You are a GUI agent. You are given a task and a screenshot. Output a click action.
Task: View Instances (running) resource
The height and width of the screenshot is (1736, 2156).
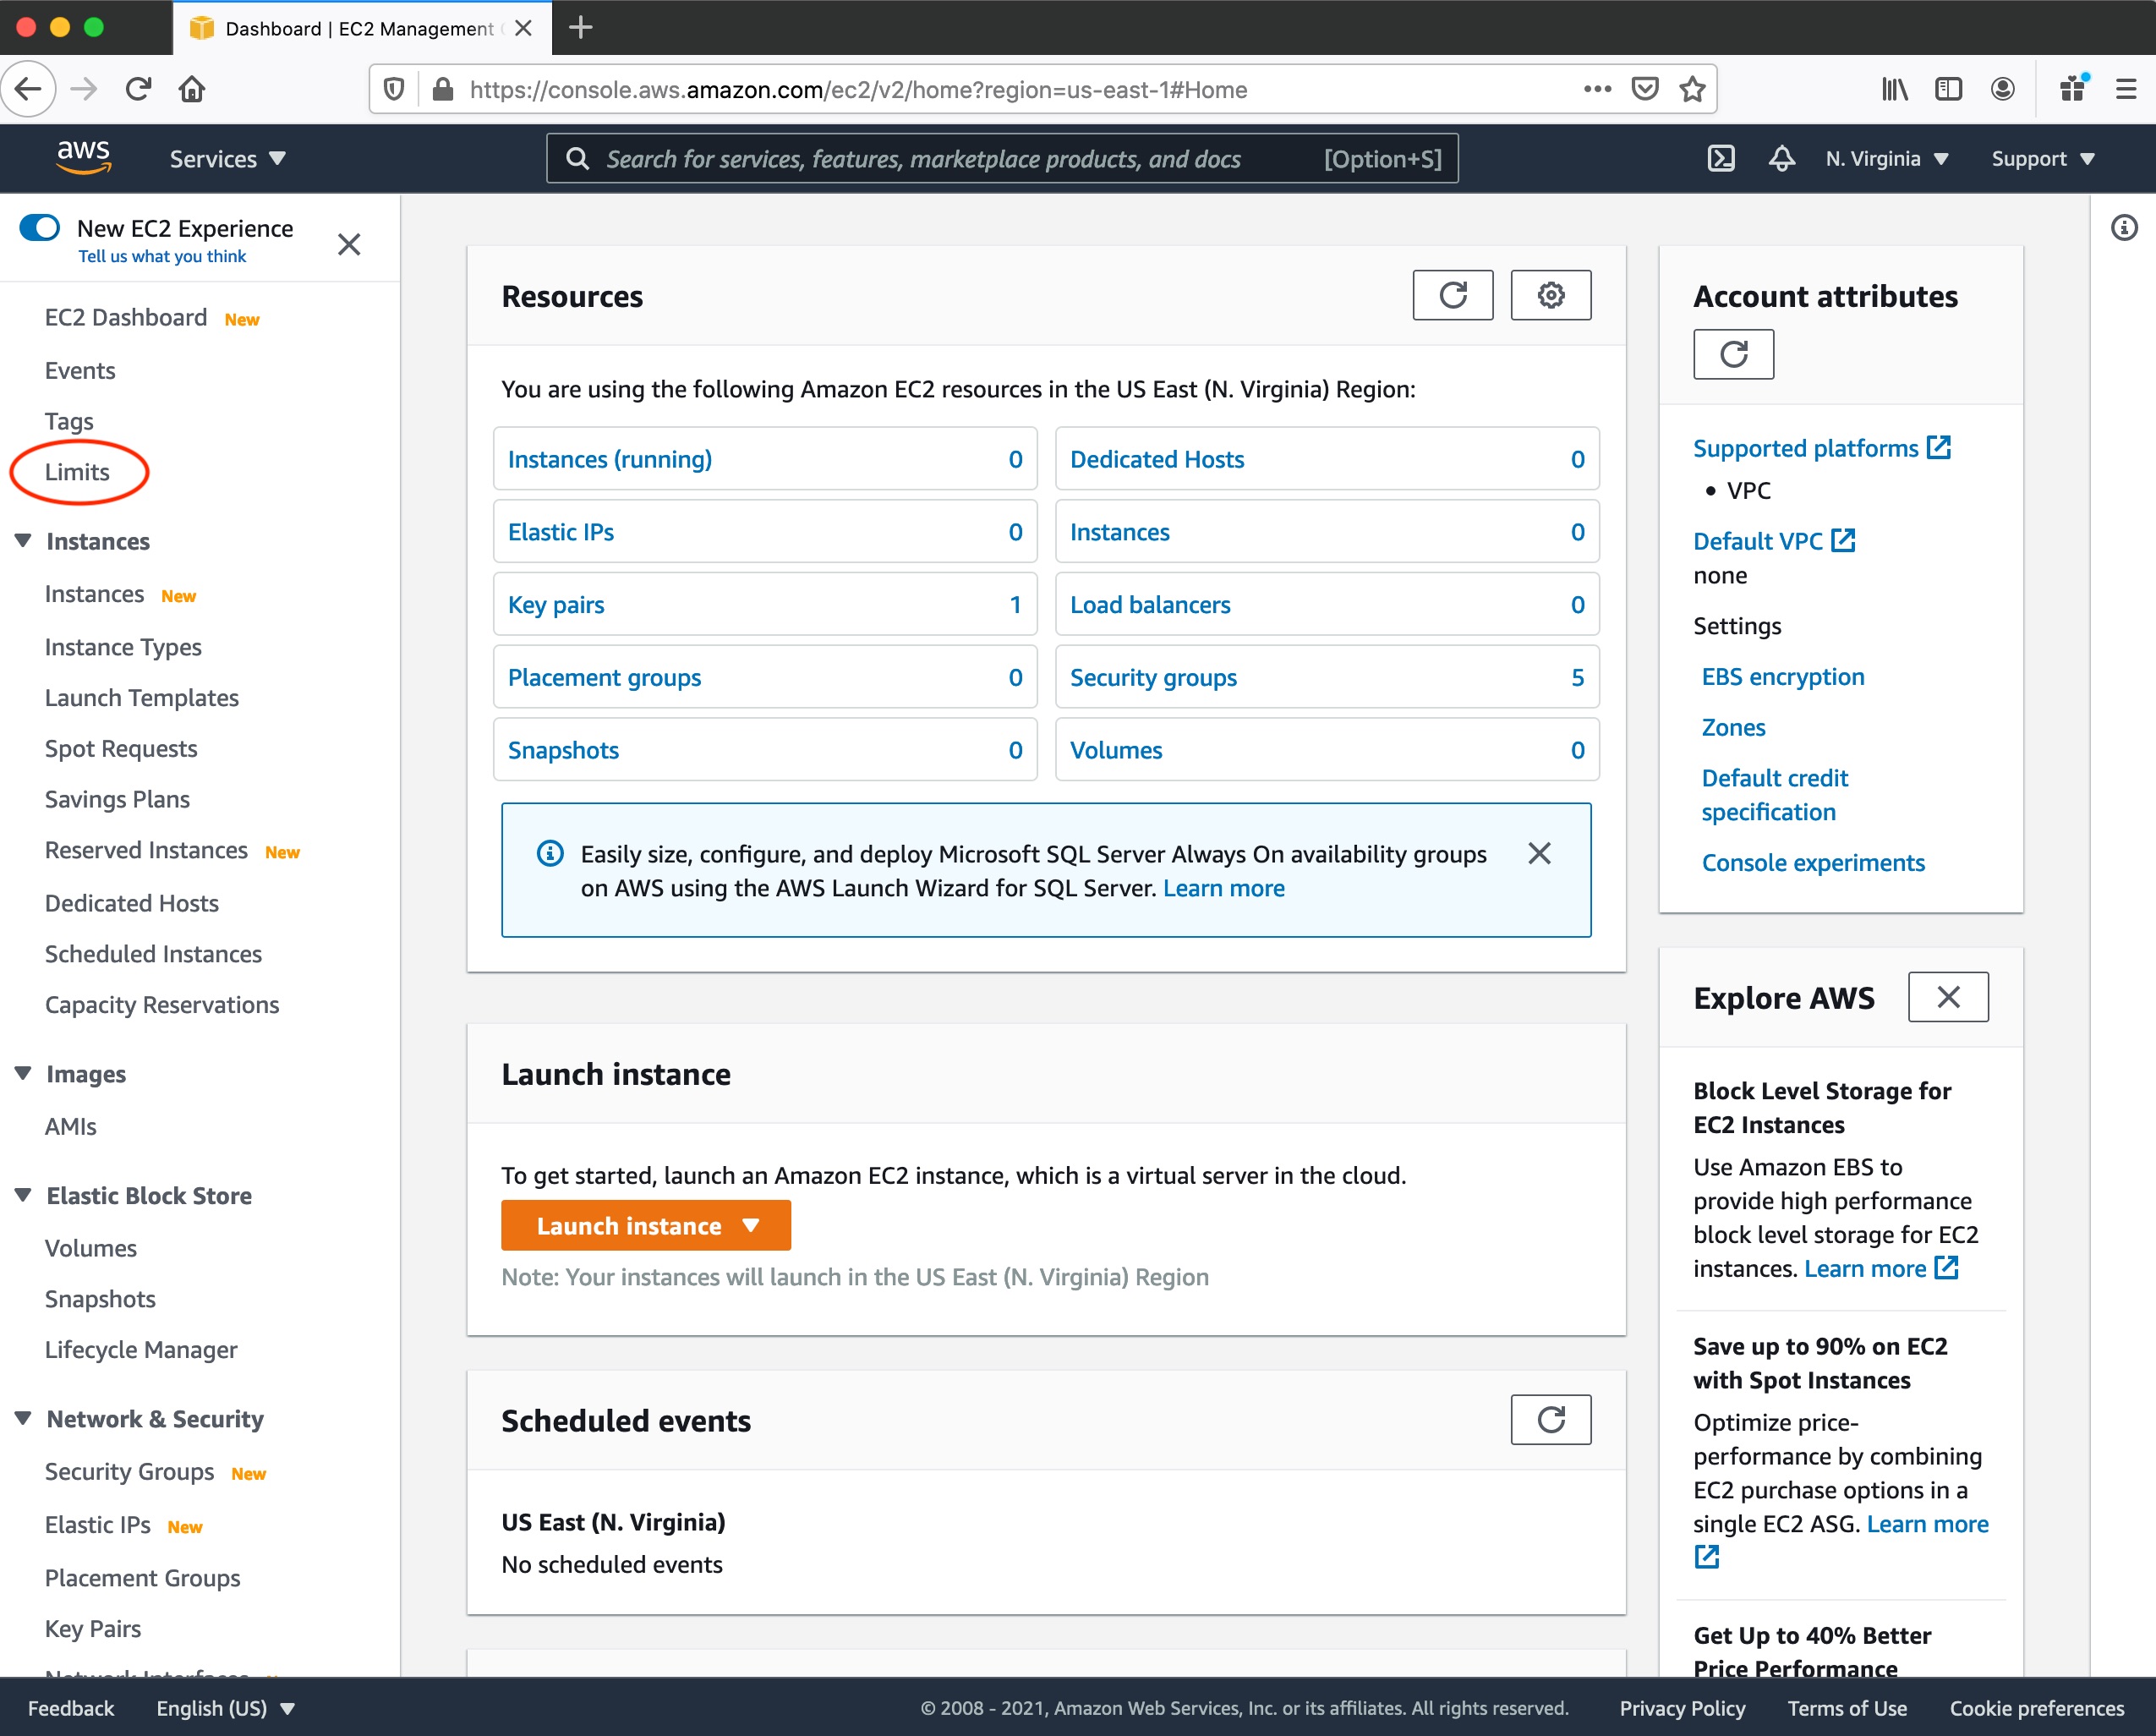point(610,460)
